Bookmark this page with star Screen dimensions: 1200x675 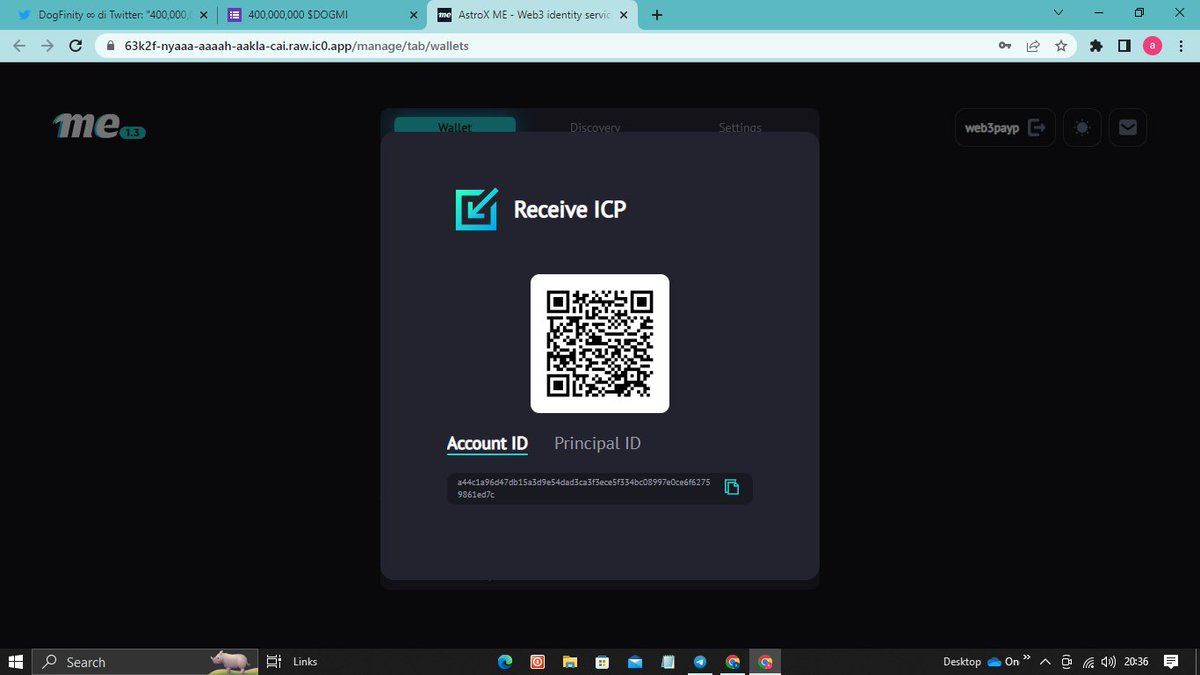(1061, 46)
